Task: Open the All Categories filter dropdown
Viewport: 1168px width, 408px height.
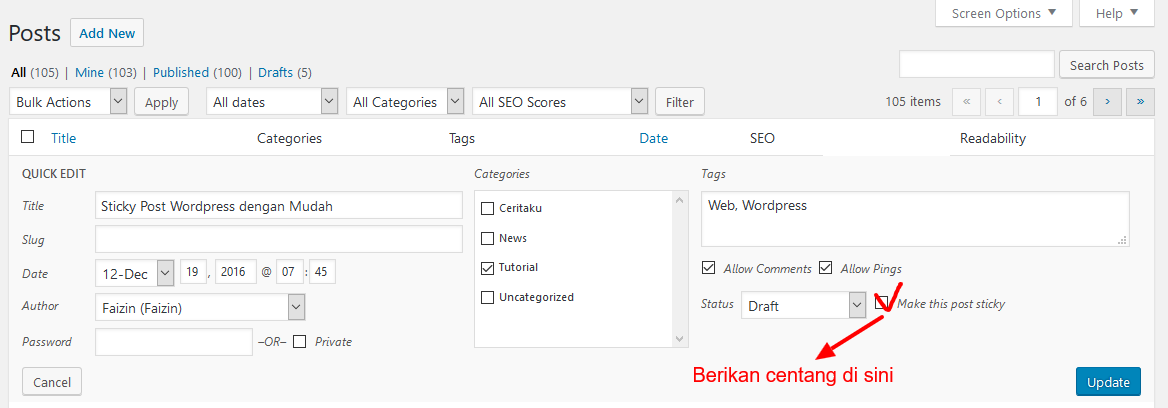Action: 406,102
